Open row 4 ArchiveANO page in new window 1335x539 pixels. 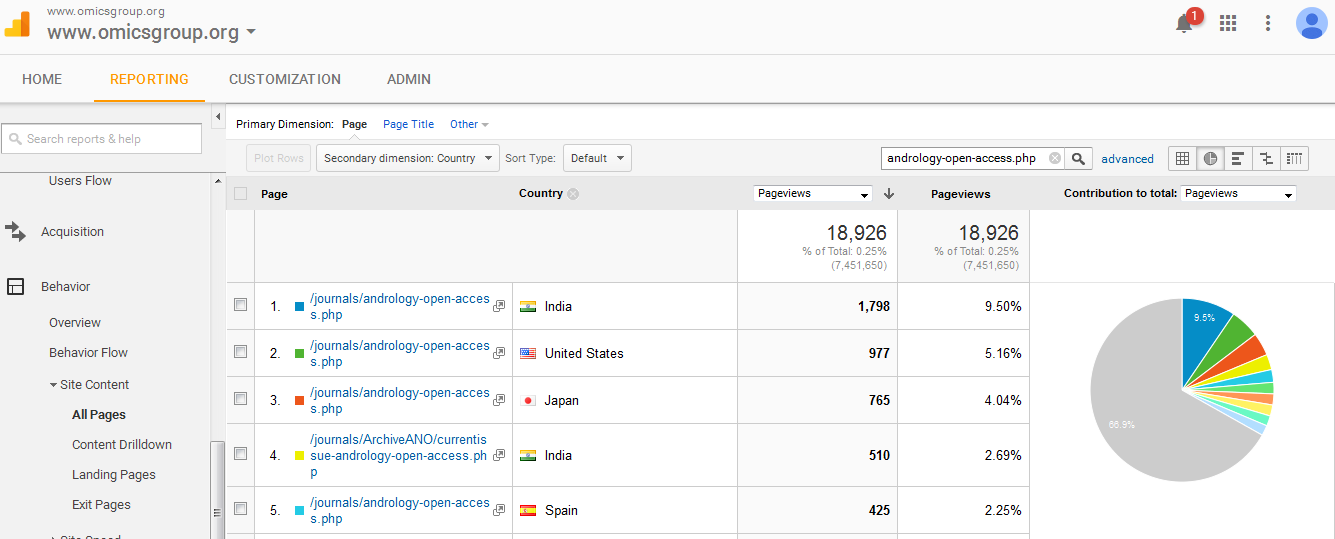[x=499, y=456]
